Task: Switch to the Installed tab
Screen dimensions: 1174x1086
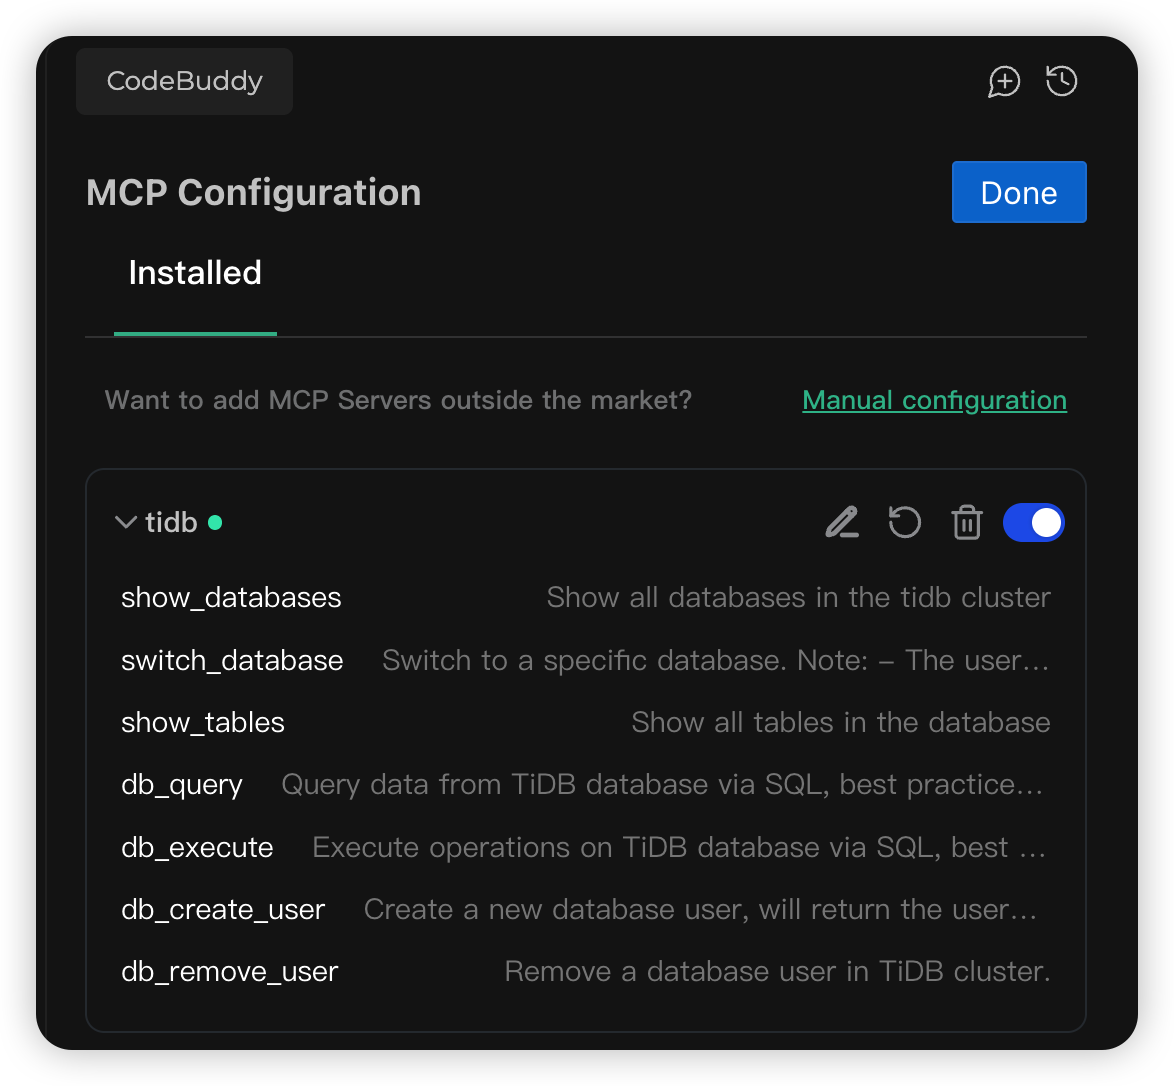Action: pyautogui.click(x=195, y=273)
